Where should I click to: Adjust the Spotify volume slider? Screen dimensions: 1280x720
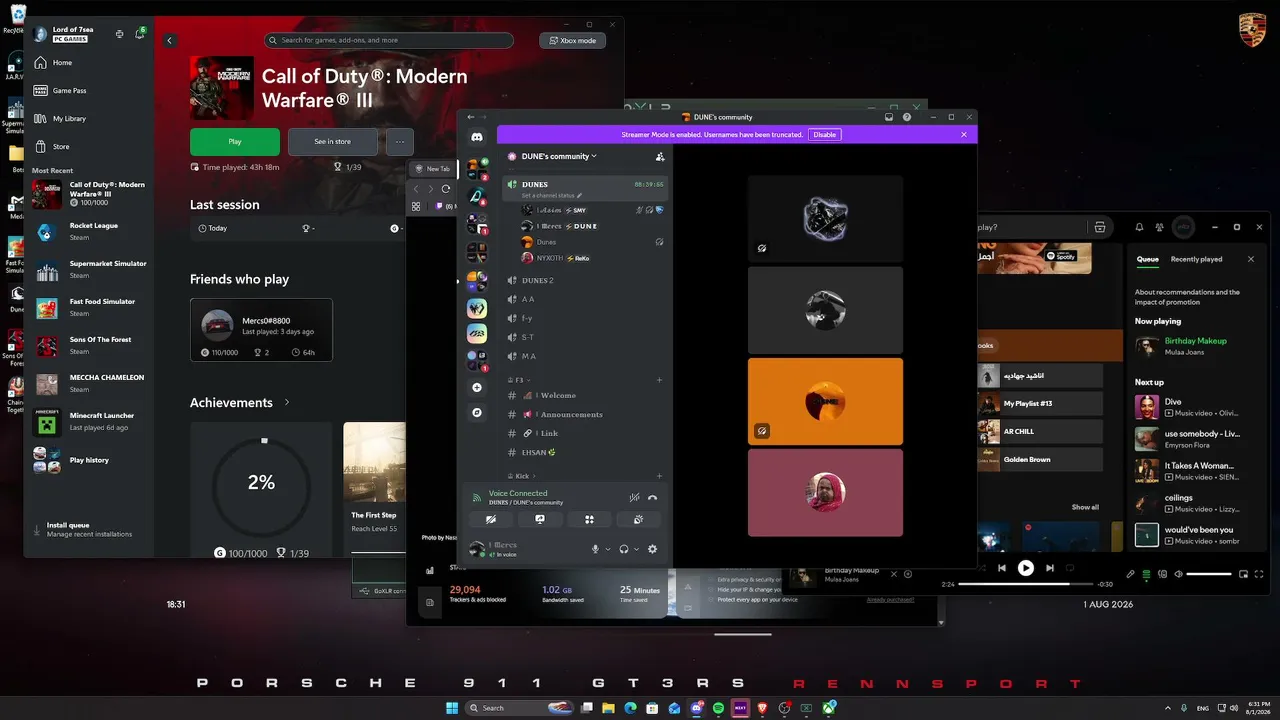[1209, 574]
